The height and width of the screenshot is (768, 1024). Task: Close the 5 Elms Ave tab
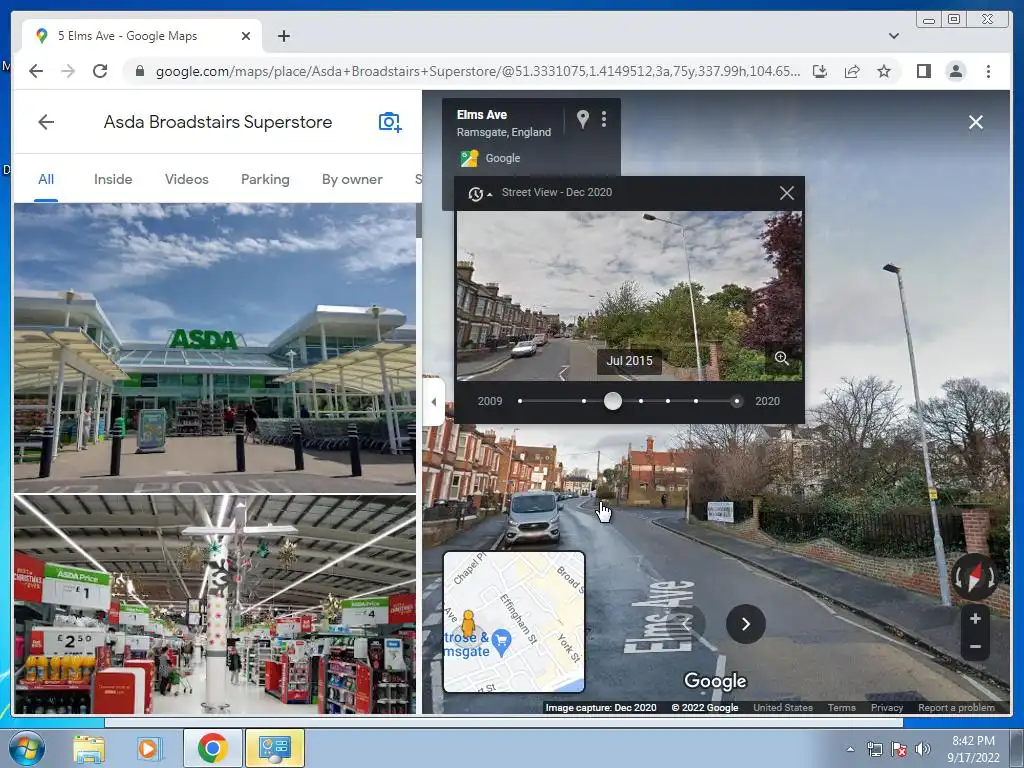point(246,37)
